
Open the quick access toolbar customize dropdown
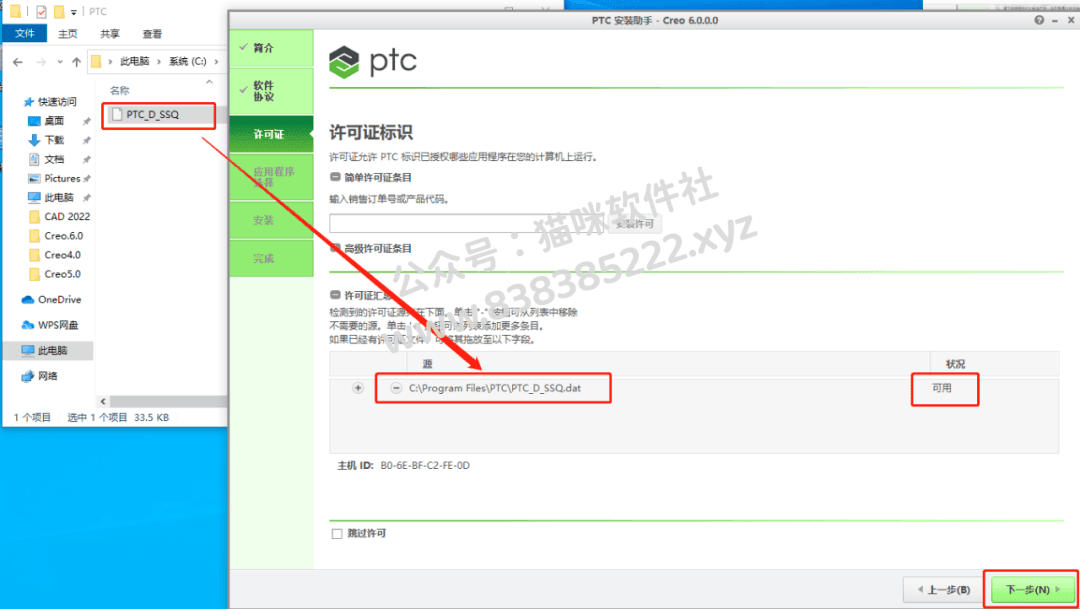tap(74, 12)
